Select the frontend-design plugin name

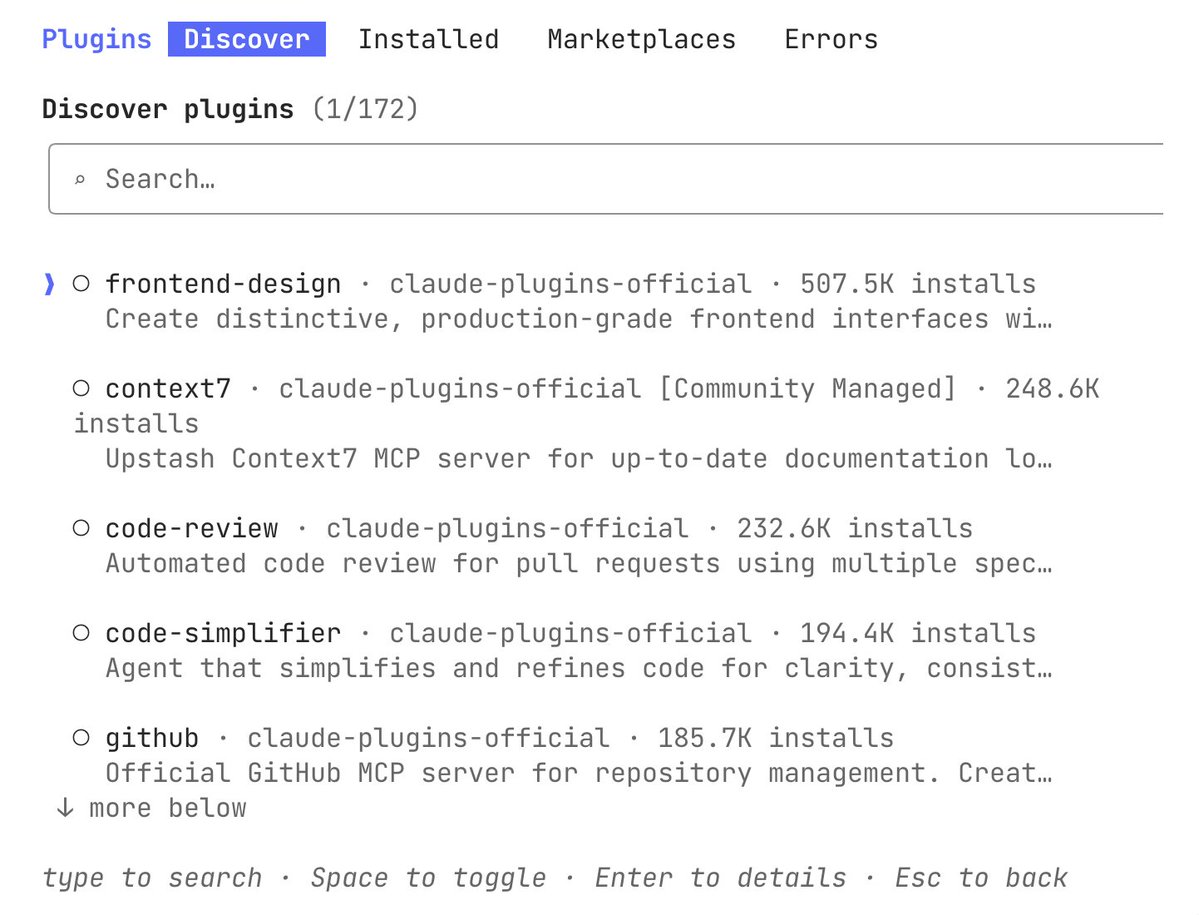click(x=223, y=284)
